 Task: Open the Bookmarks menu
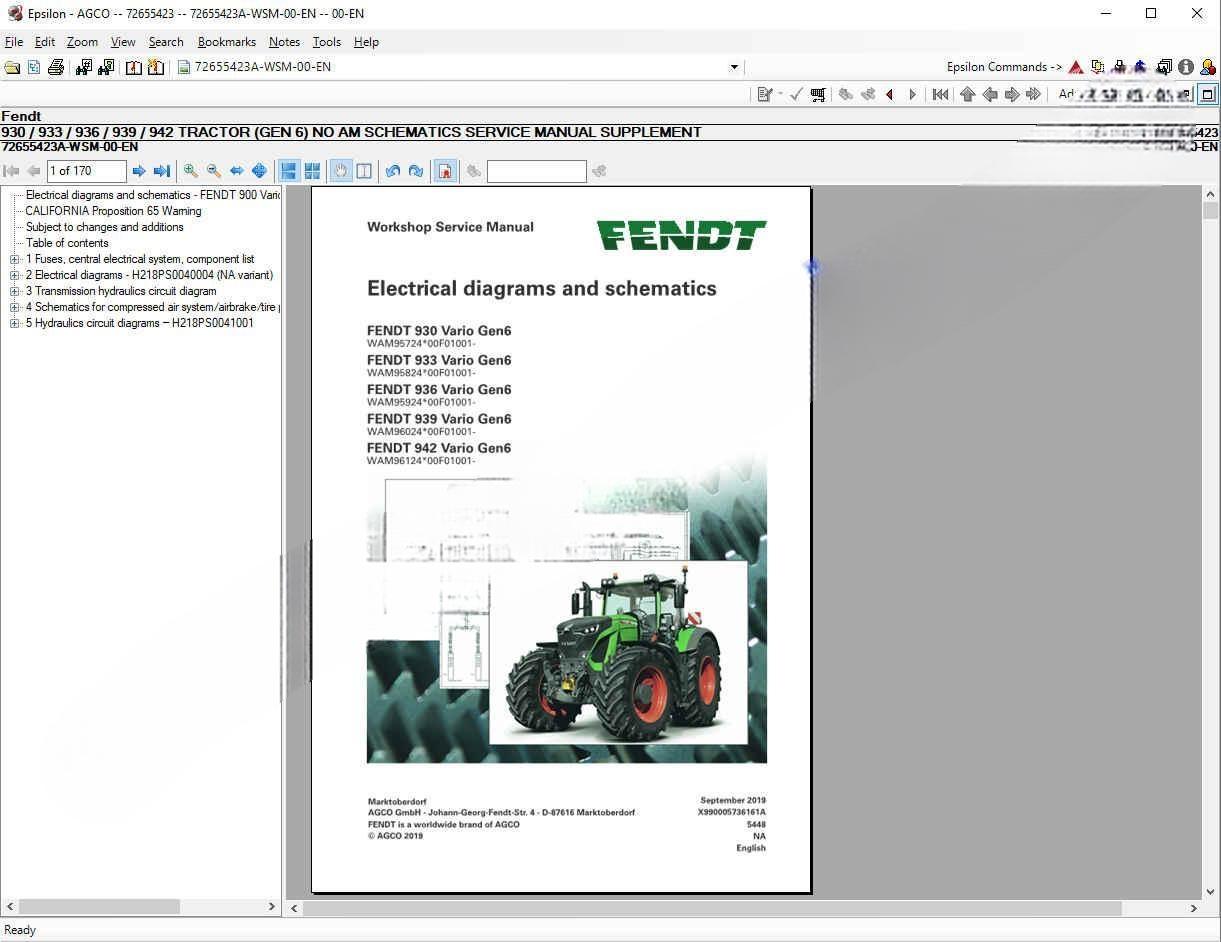pos(226,42)
